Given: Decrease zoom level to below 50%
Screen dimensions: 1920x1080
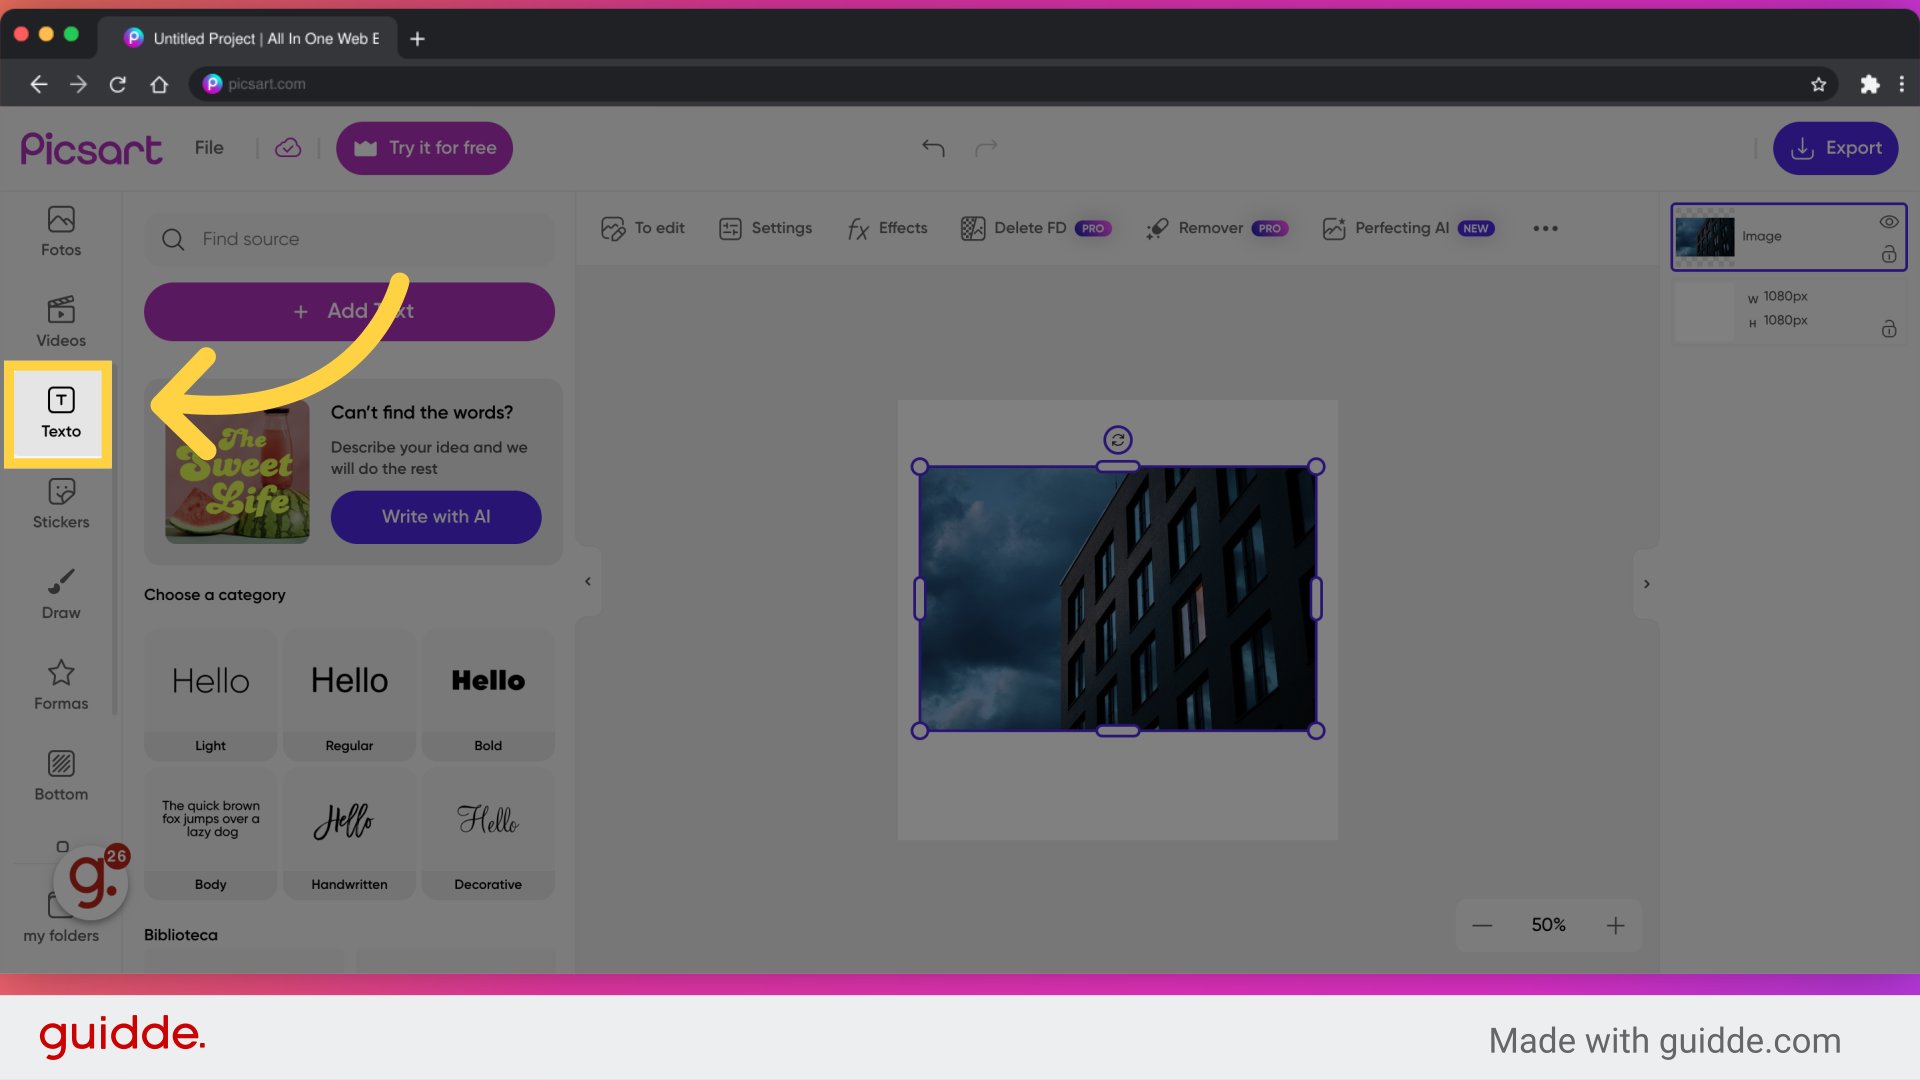Looking at the screenshot, I should (x=1482, y=925).
